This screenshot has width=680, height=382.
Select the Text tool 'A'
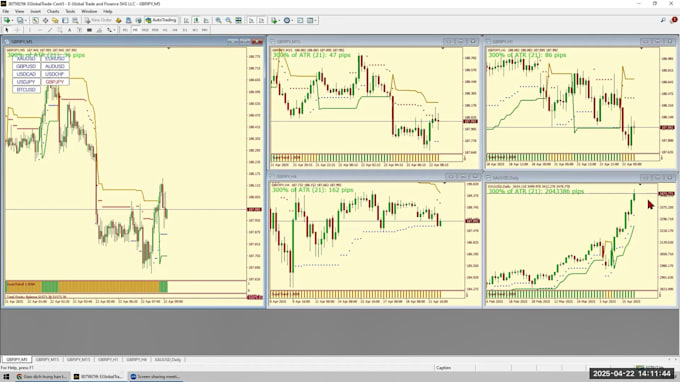click(69, 30)
